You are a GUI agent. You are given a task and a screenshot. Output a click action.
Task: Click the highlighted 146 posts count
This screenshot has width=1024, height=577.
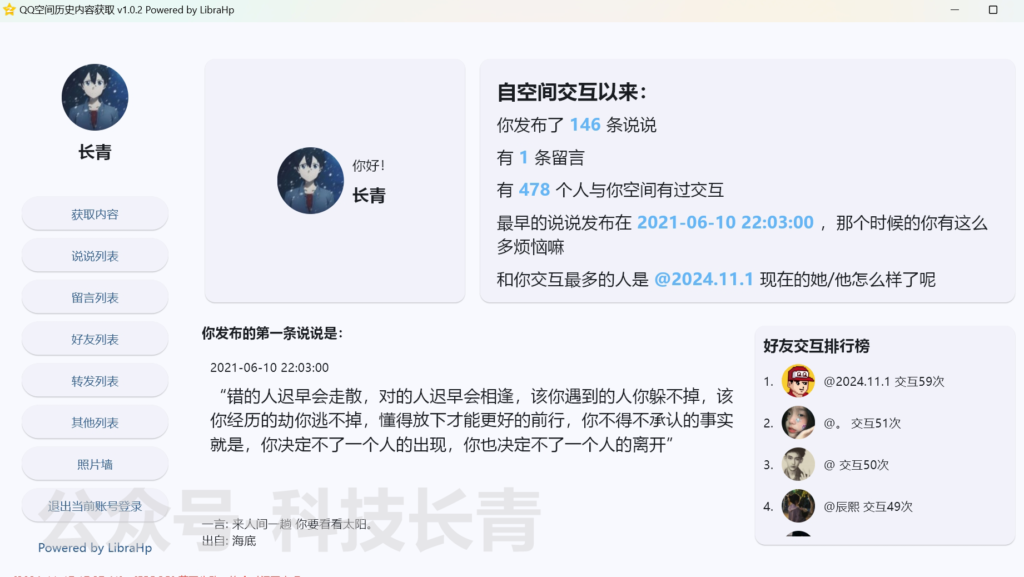tap(585, 125)
